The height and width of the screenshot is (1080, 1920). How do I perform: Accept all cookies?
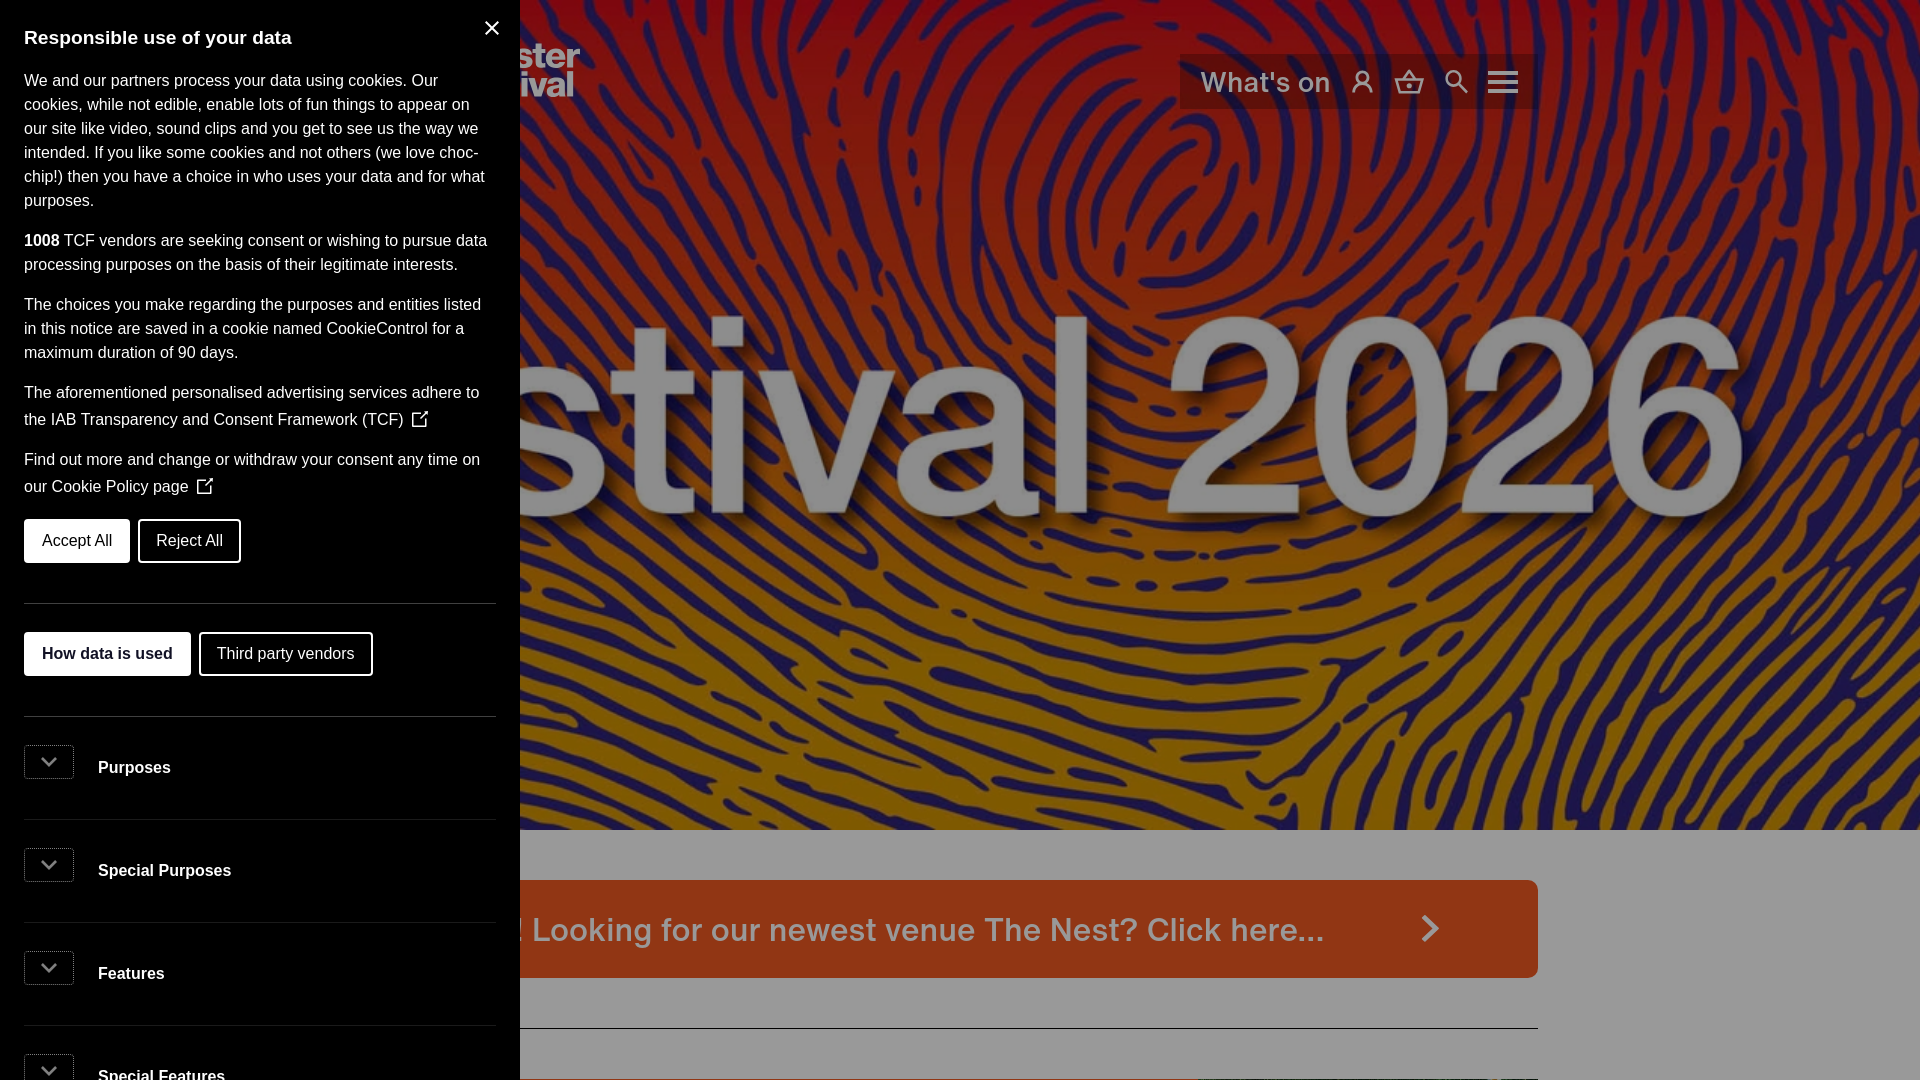77,541
